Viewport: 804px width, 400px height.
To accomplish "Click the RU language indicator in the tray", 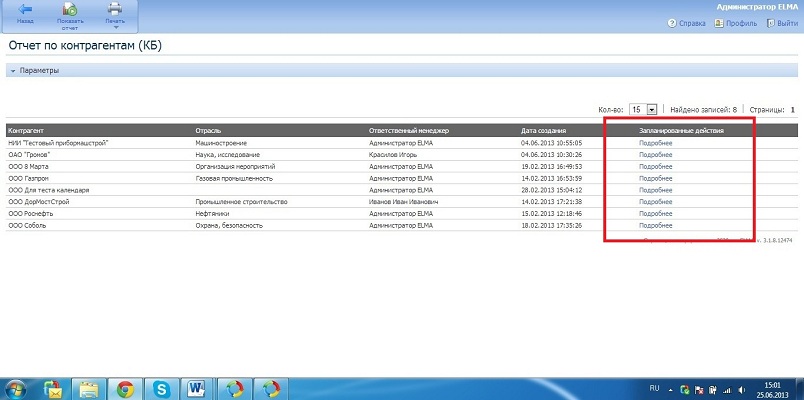I will point(656,385).
